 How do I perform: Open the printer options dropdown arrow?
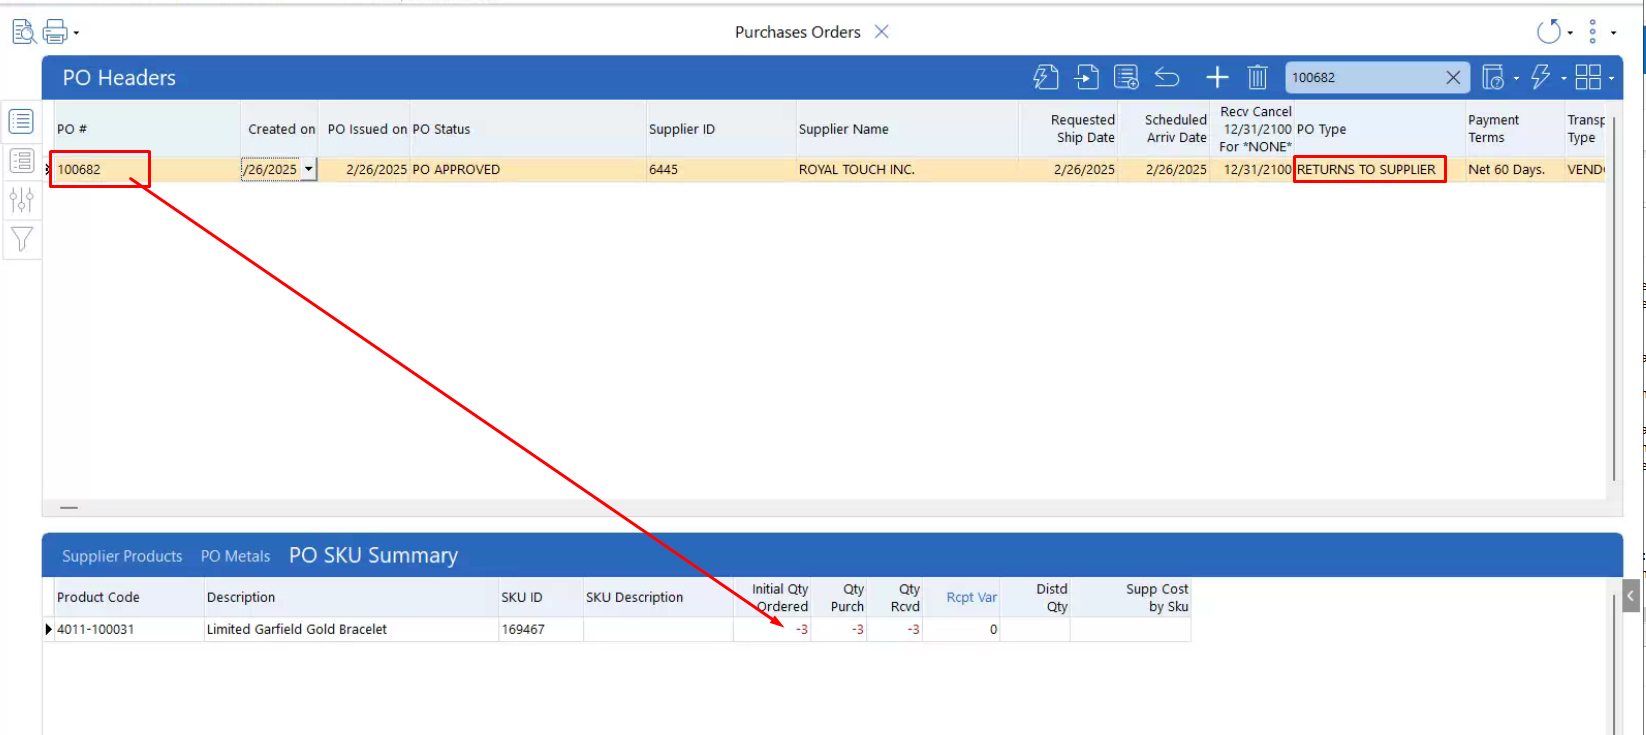click(76, 33)
